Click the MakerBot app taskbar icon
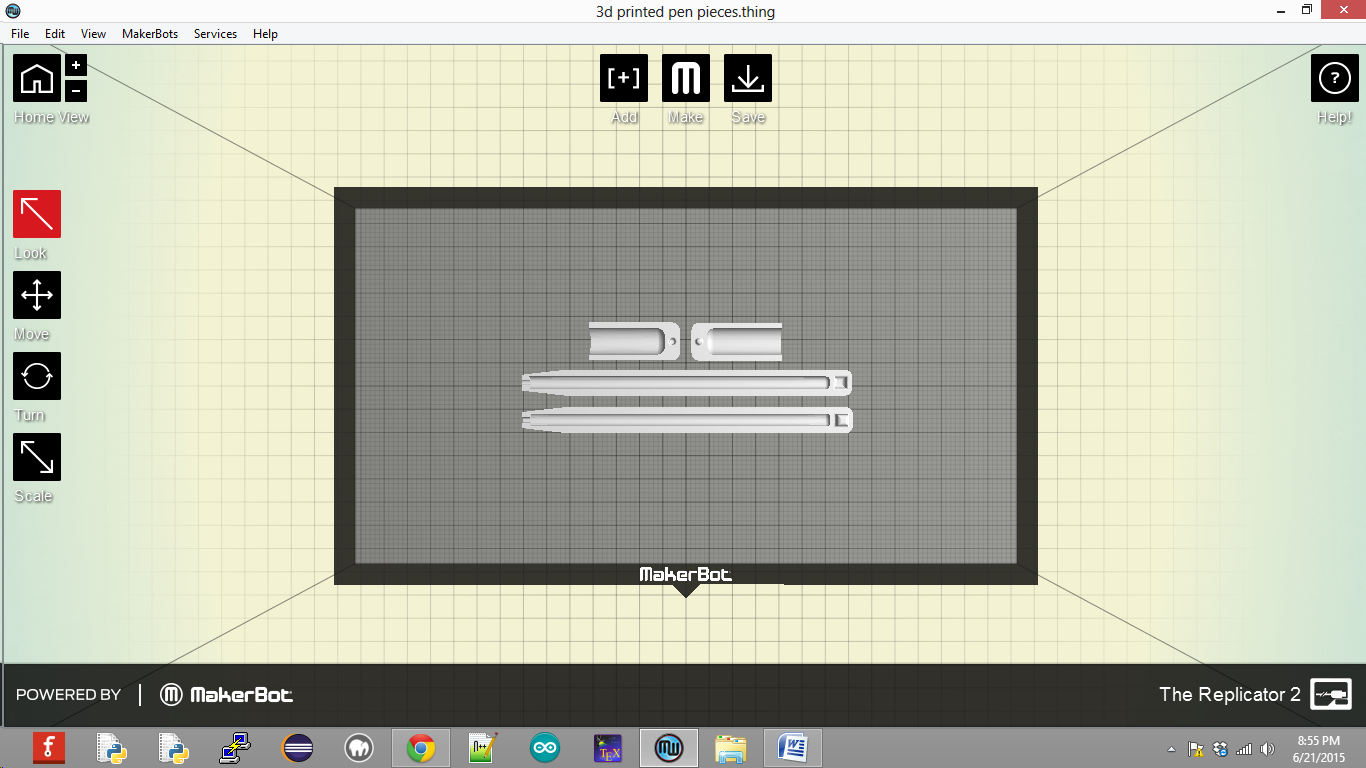The height and width of the screenshot is (768, 1366). 669,748
